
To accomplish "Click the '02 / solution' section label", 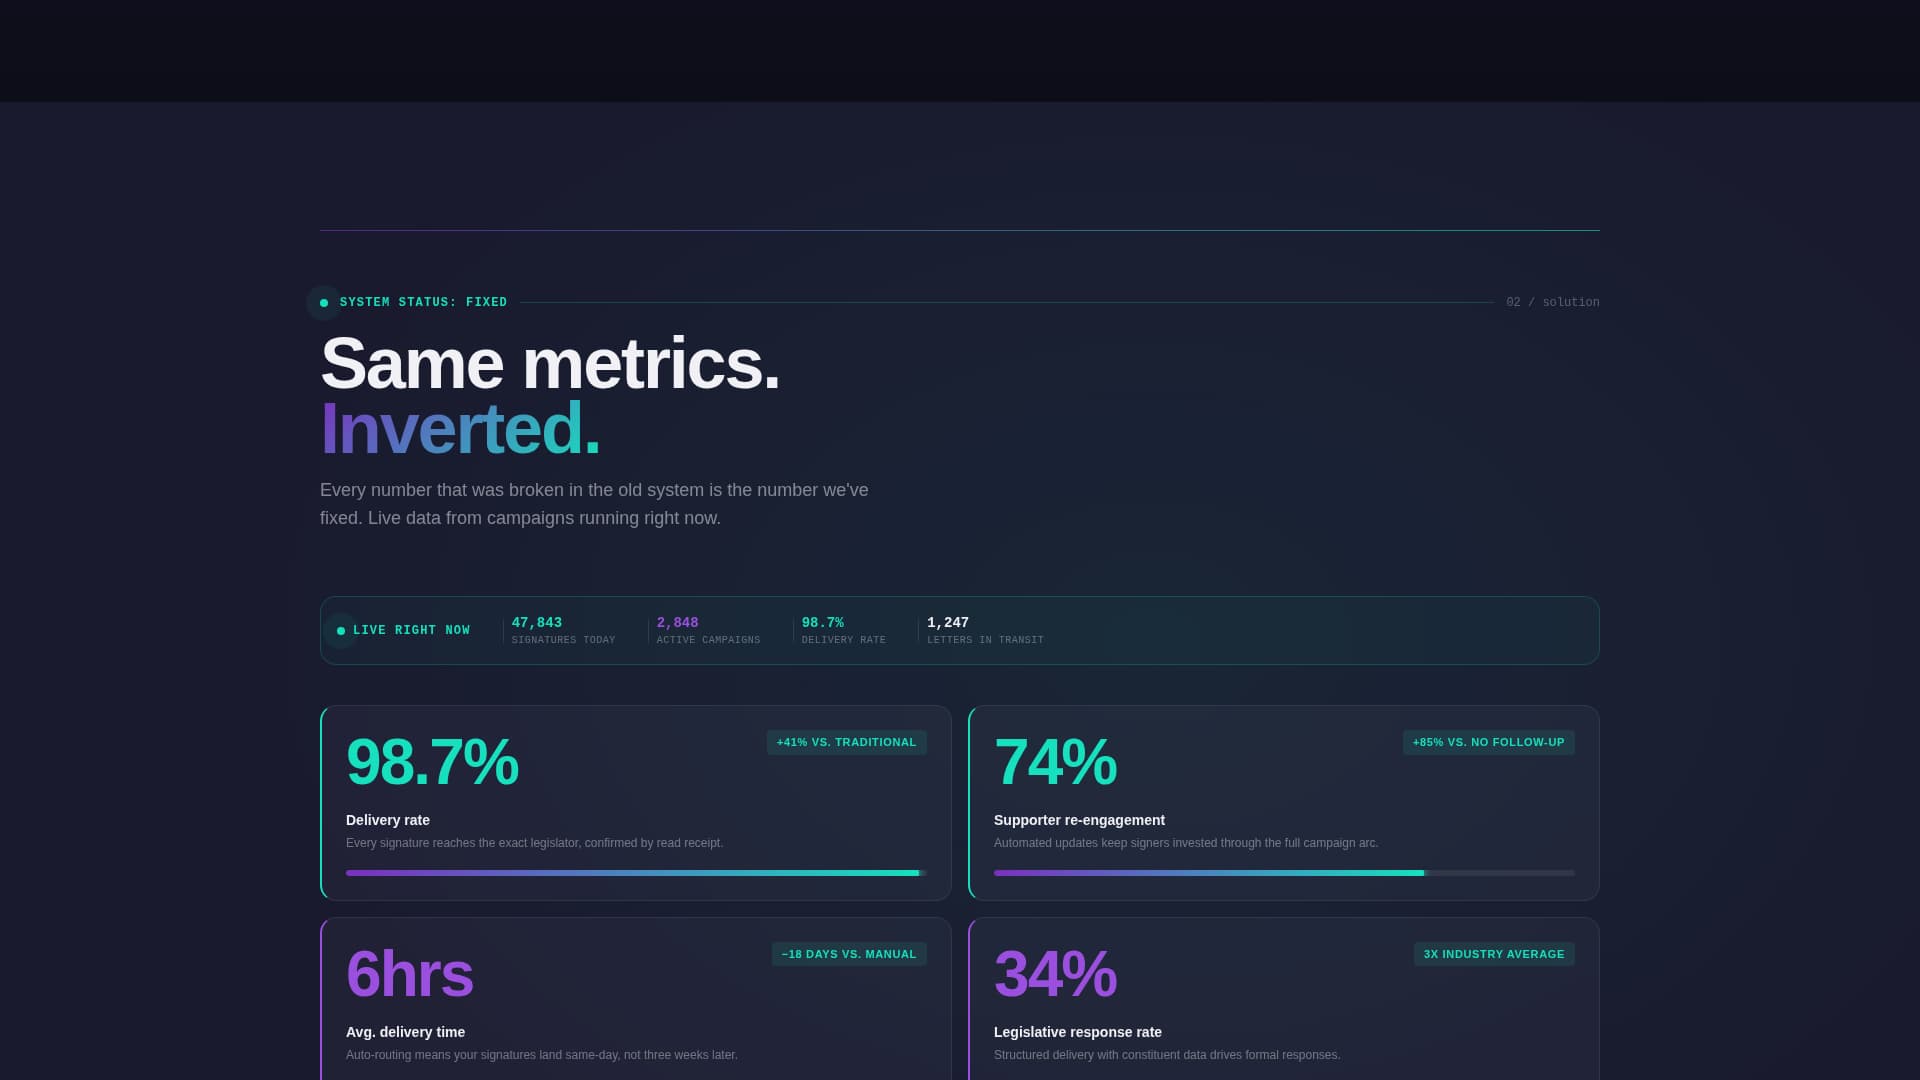I will [x=1552, y=302].
